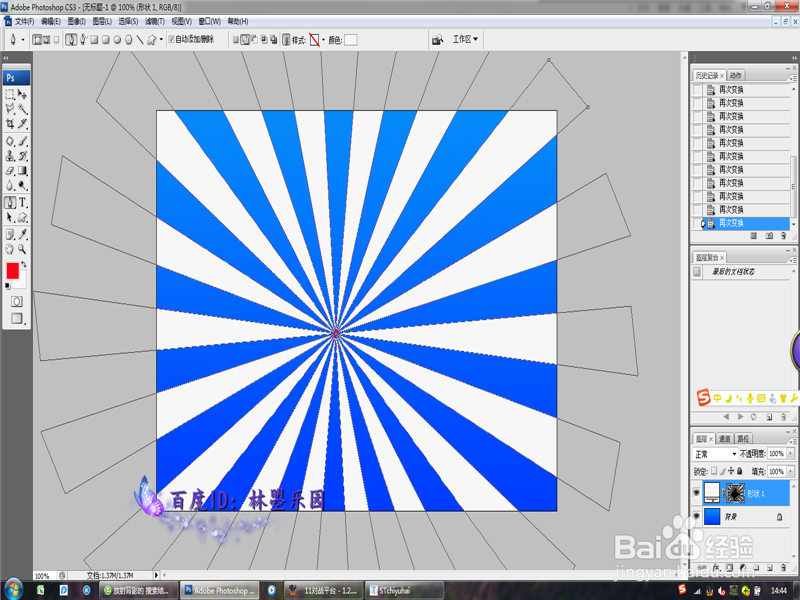Image resolution: width=800 pixels, height=600 pixels.
Task: Click red foreground color swatch
Action: [12, 271]
